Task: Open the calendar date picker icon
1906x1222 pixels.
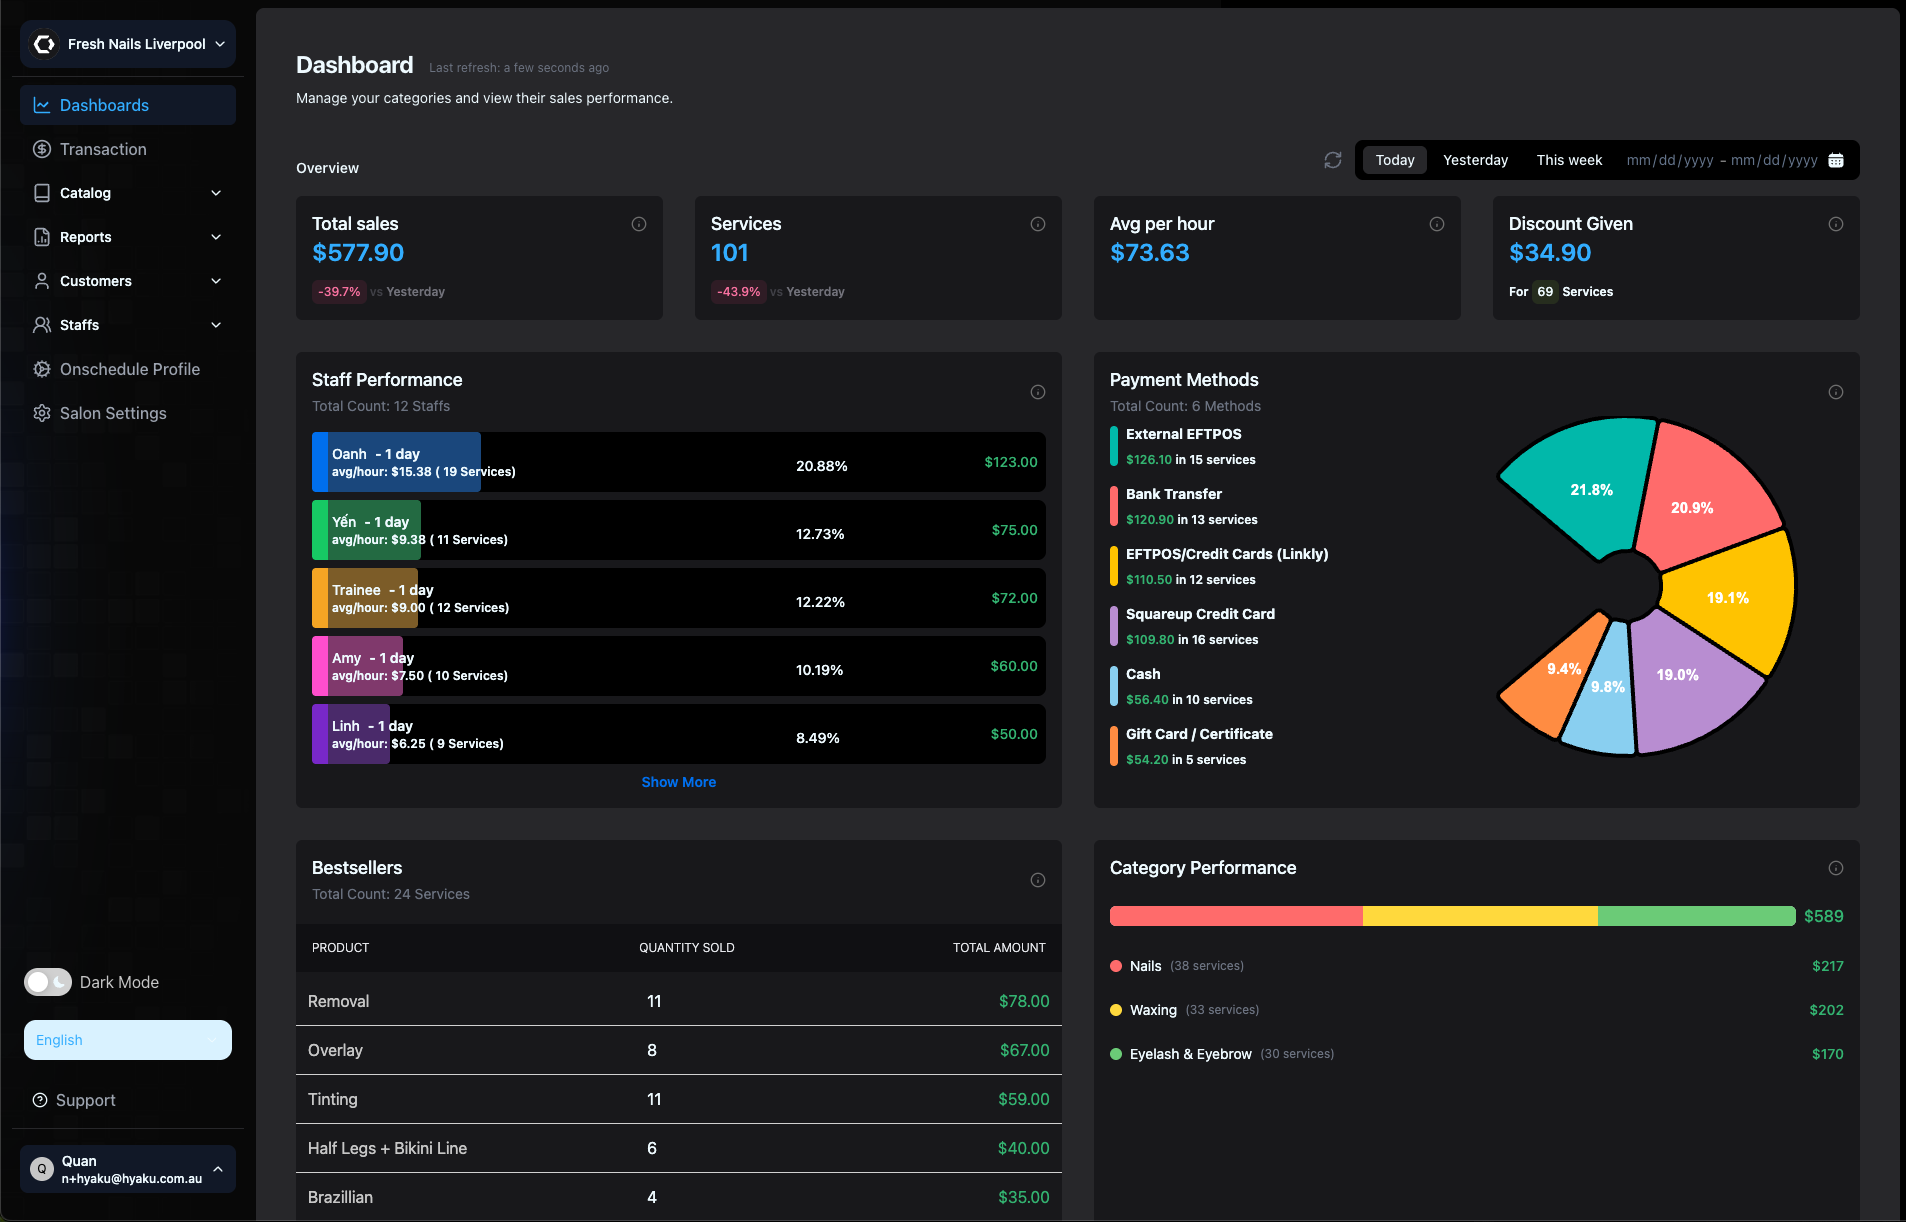Action: coord(1836,160)
